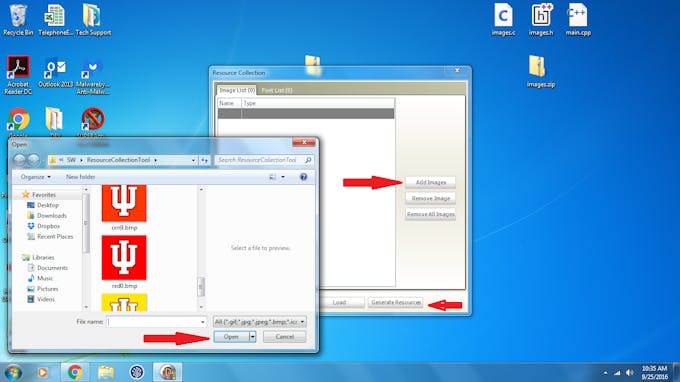Open the Recycle Bin desktop icon
This screenshot has height=382, width=680.
pos(18,20)
